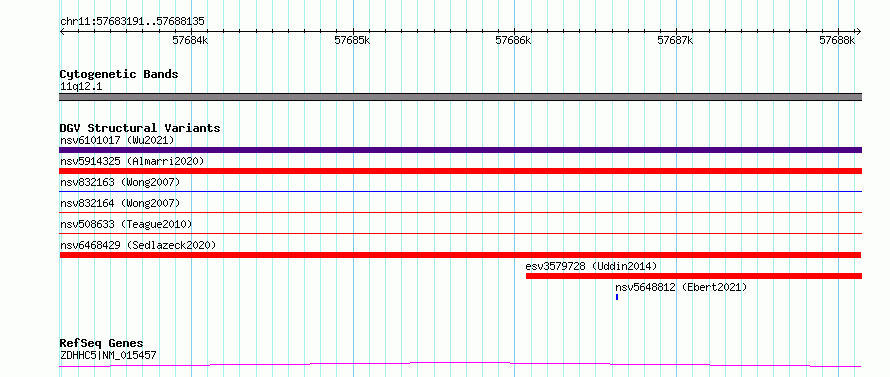Click the red esv3579728 variant bar
The image size is (890, 377).
[x=694, y=276]
